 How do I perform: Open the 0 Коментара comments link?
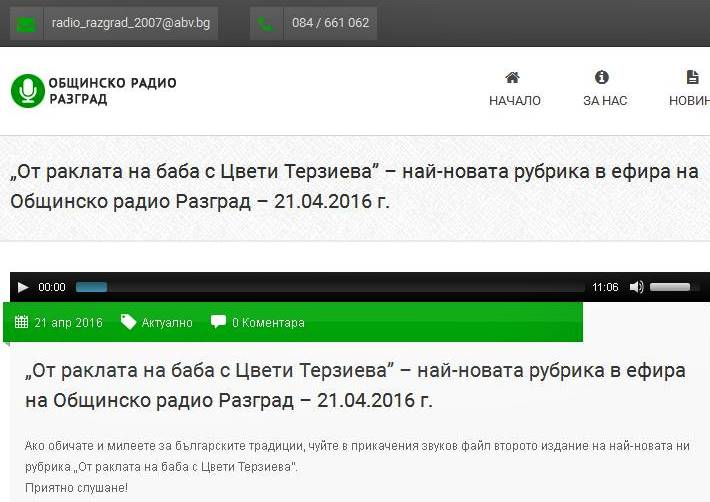tap(268, 323)
